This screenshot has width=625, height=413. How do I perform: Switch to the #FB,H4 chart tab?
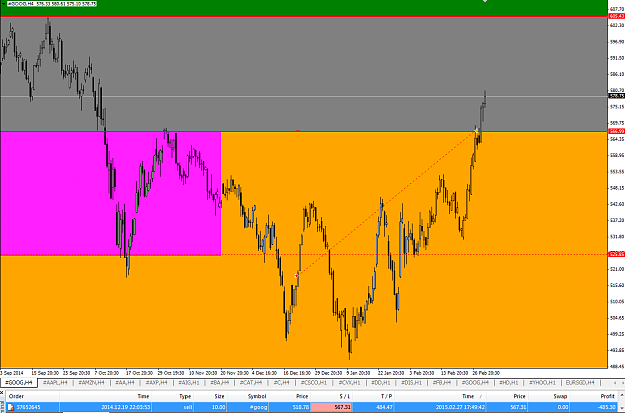(x=442, y=383)
